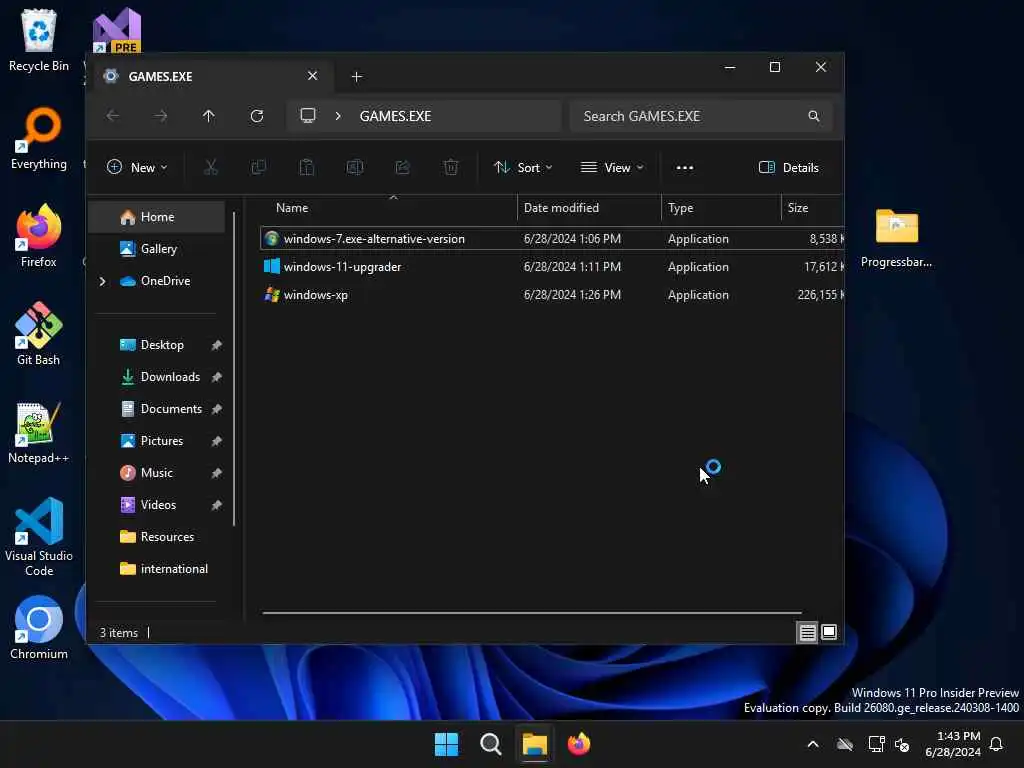Open Recycle Bin on the desktop
This screenshot has height=768, width=1024.
click(x=39, y=40)
